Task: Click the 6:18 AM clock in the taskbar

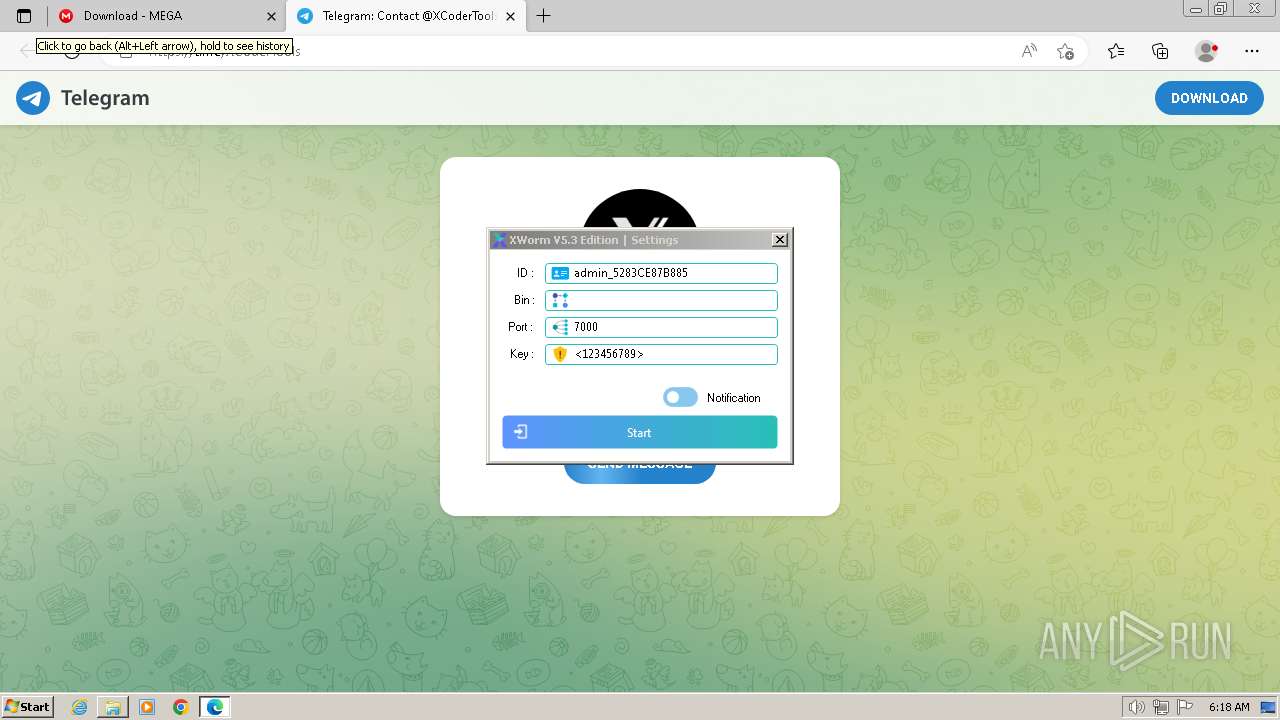Action: [x=1229, y=707]
